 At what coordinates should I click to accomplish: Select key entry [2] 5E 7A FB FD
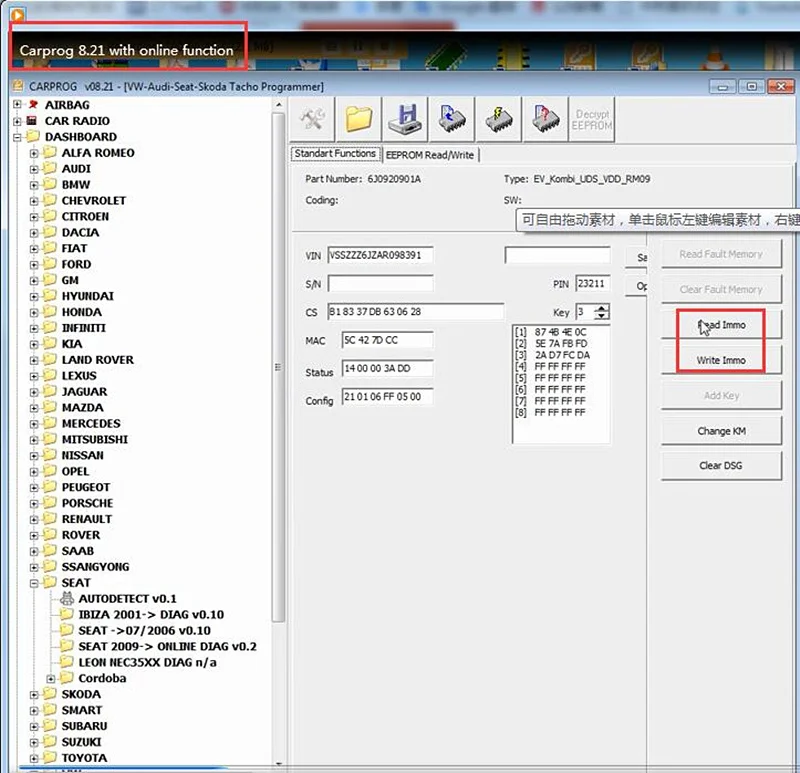click(551, 343)
